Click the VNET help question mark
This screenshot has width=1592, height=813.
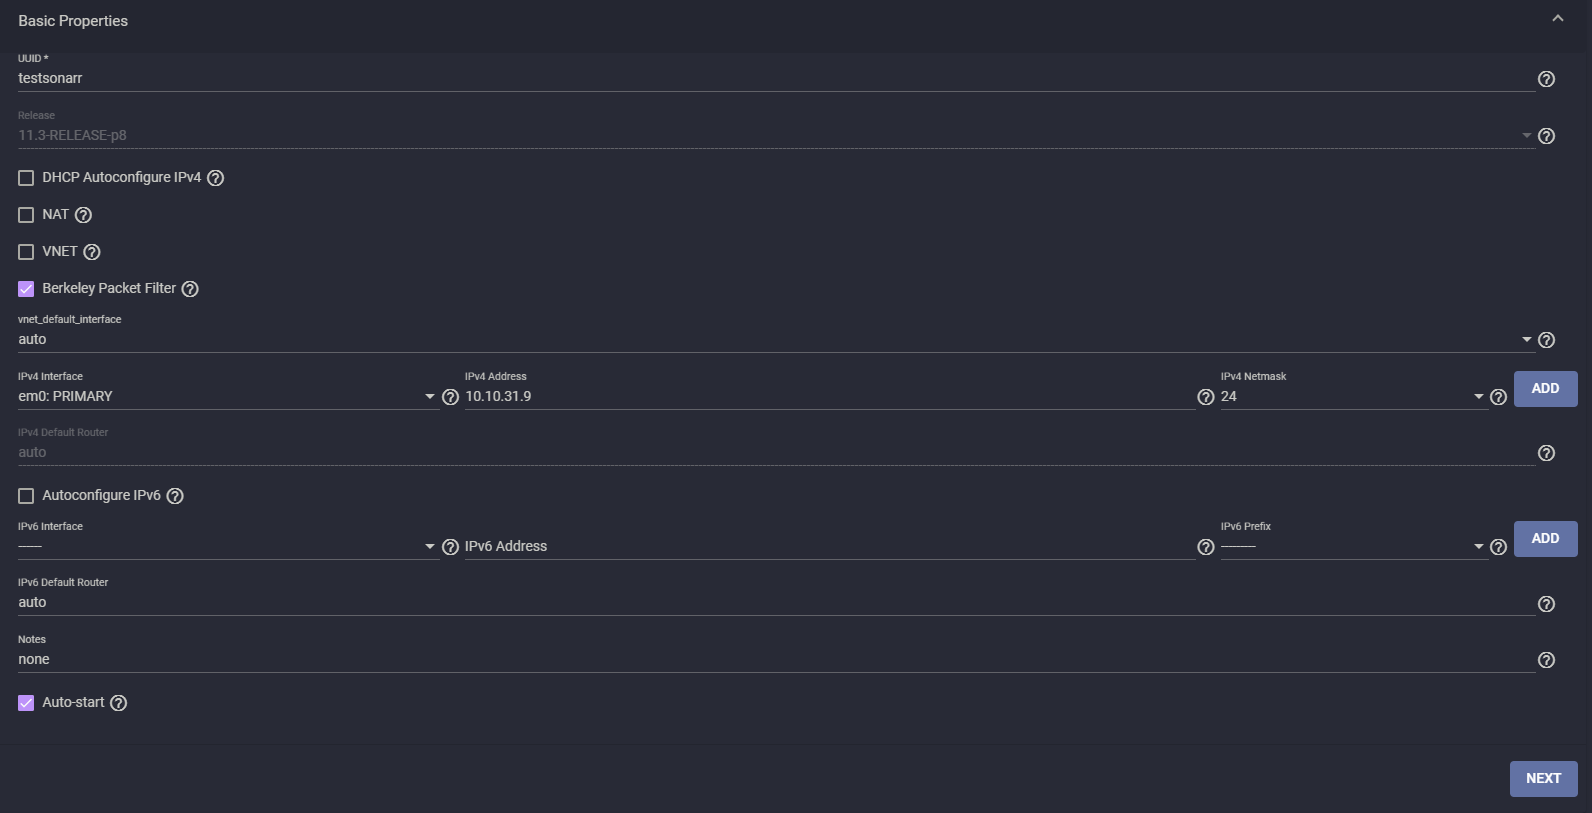tap(92, 252)
